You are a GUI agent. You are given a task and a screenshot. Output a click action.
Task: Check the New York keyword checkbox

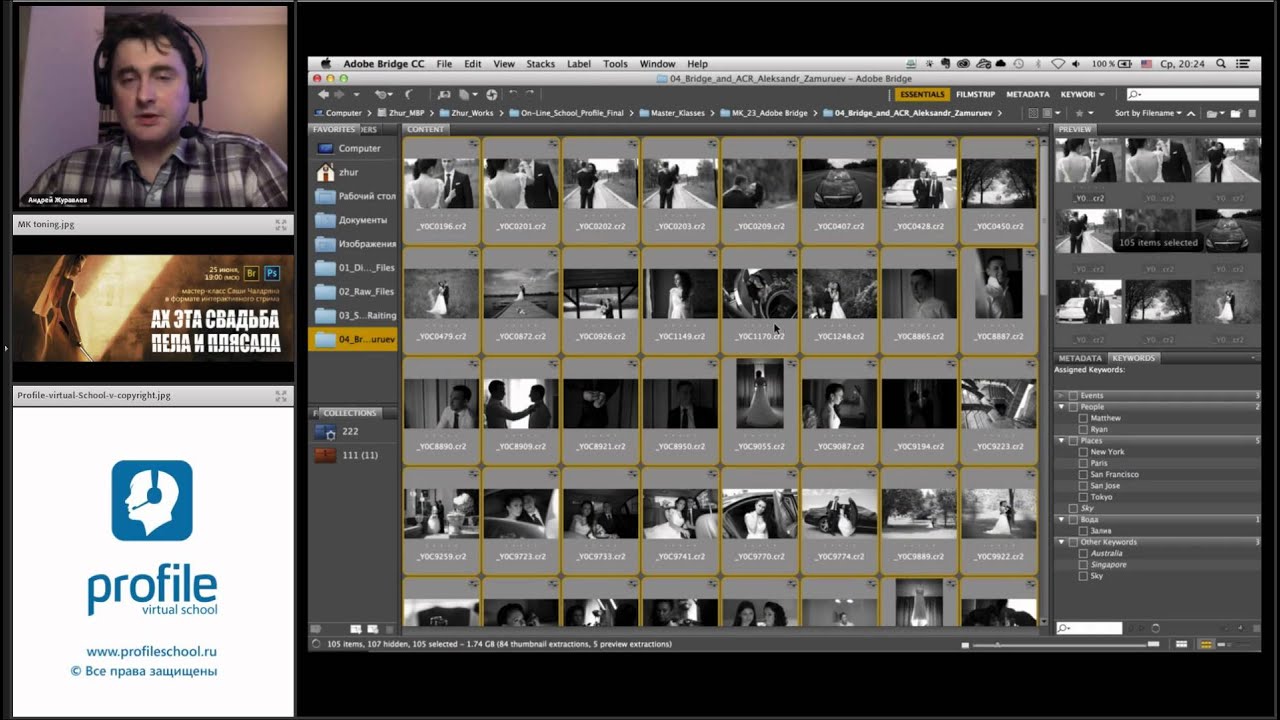pyautogui.click(x=1083, y=452)
